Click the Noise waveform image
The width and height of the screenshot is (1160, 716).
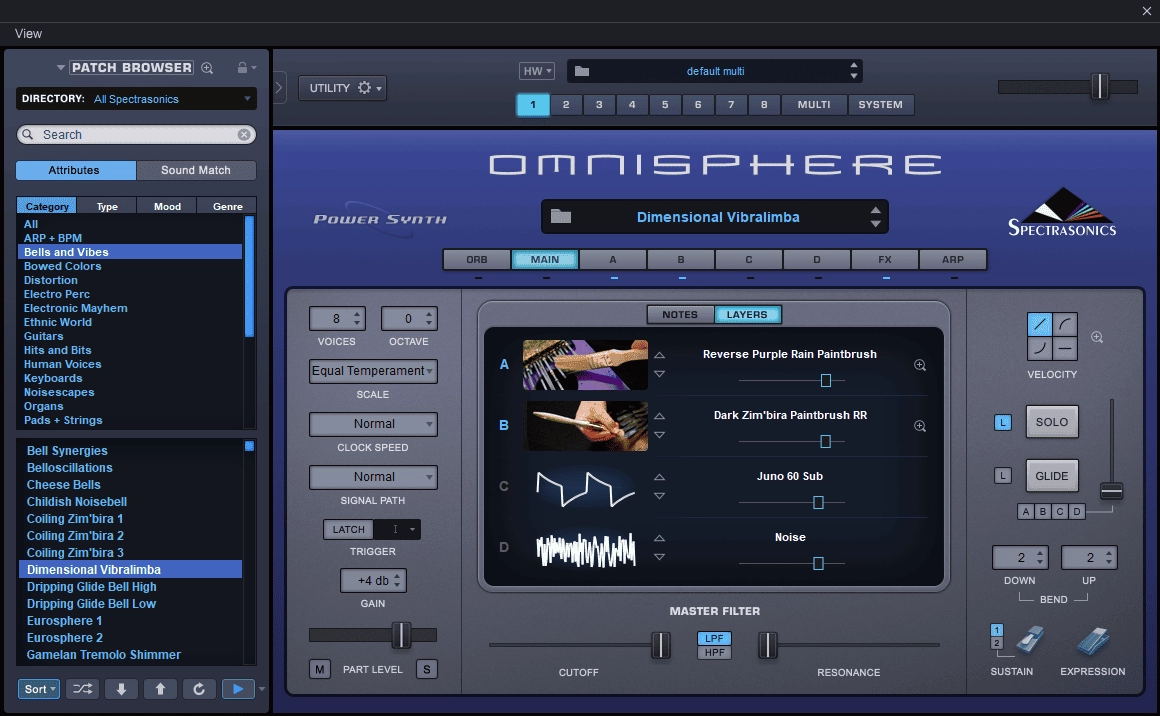[x=585, y=549]
